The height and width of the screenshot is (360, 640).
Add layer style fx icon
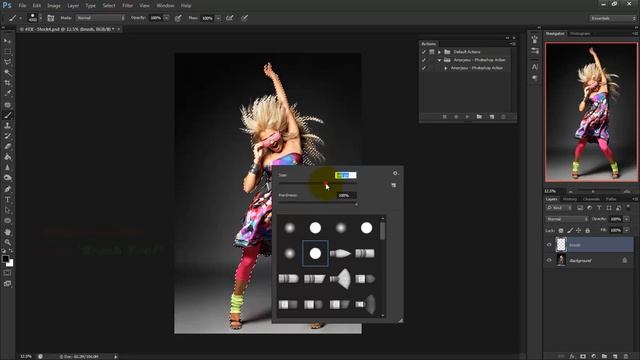(572, 356)
